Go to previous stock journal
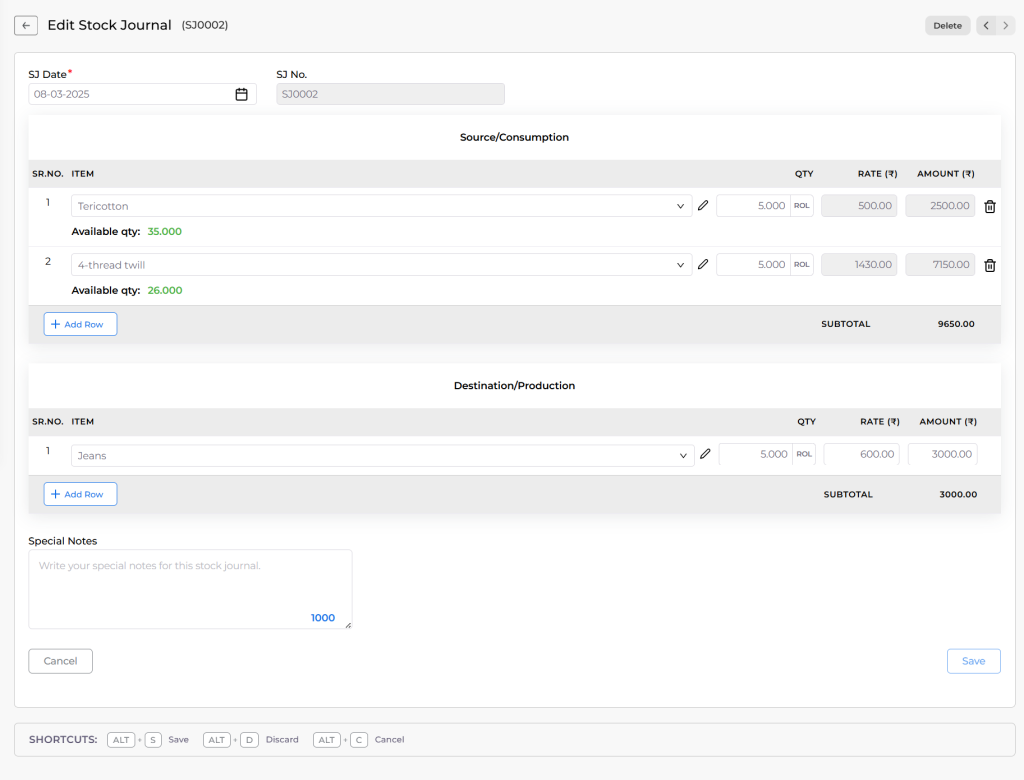The width and height of the screenshot is (1024, 780). pyautogui.click(x=986, y=25)
